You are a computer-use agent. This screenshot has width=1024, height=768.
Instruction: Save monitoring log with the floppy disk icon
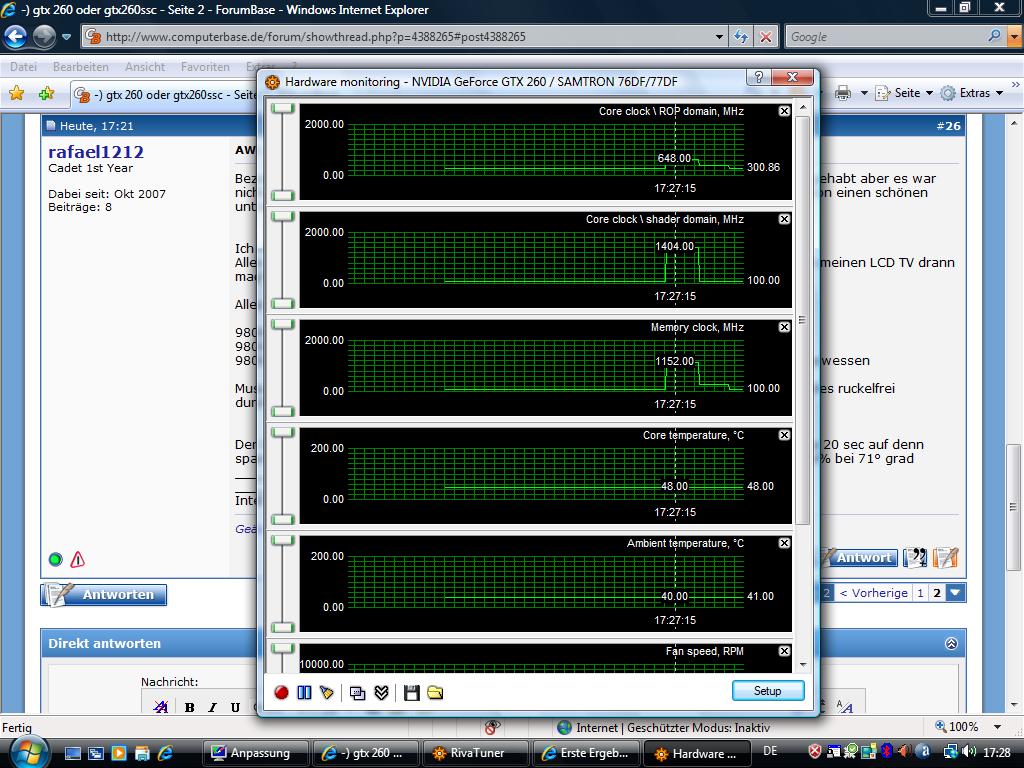411,692
